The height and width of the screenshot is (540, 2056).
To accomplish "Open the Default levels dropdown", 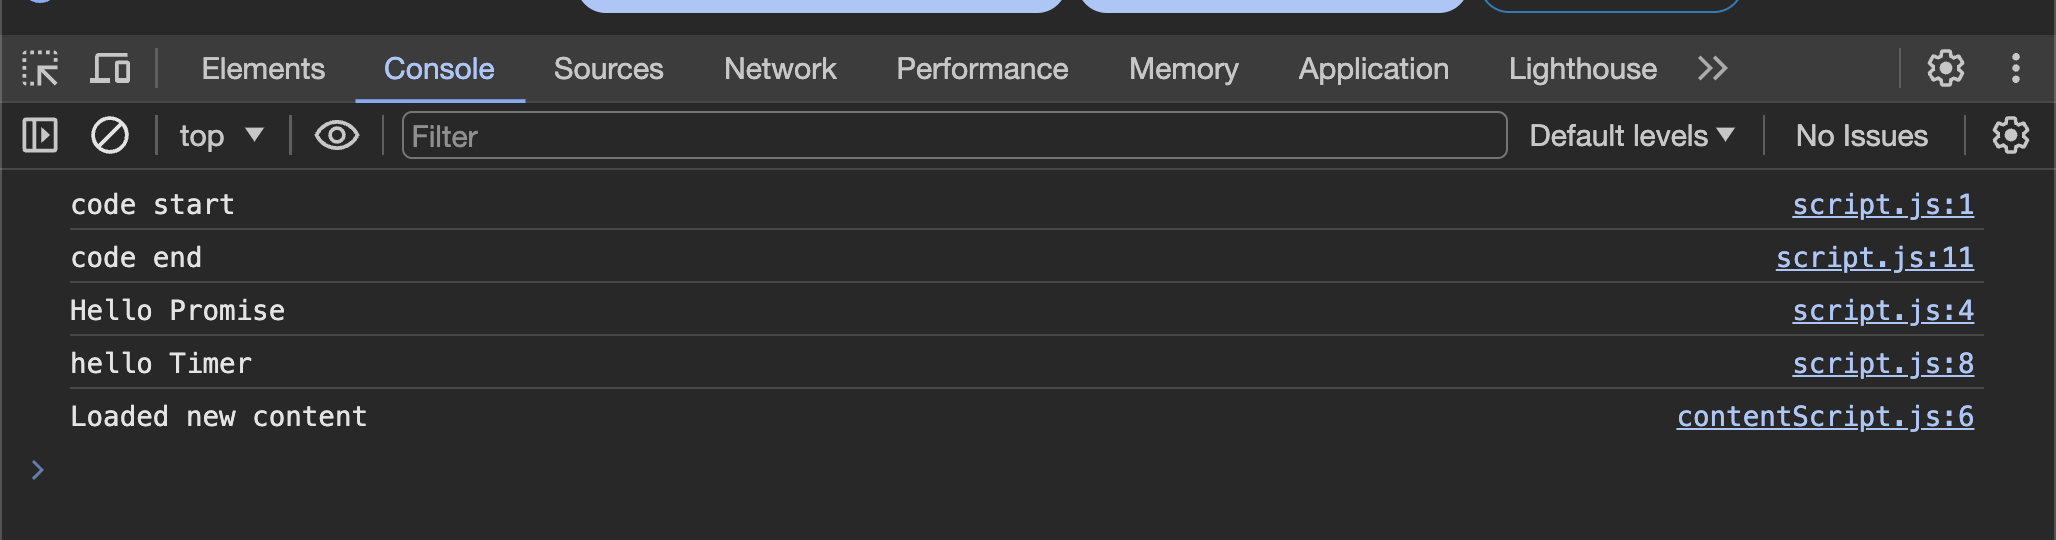I will [x=1631, y=135].
